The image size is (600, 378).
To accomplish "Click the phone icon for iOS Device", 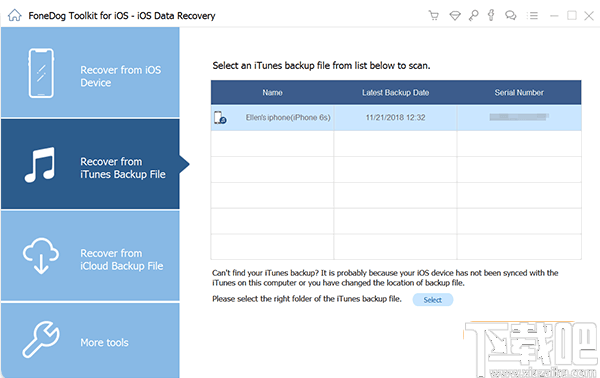I will [x=41, y=73].
